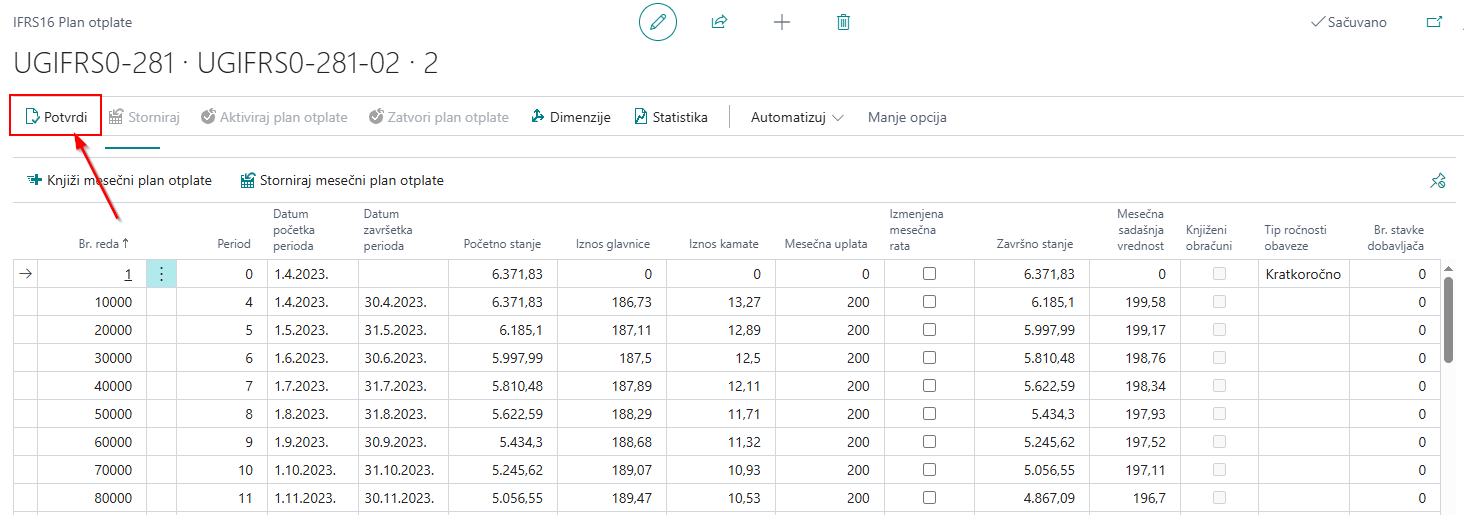Click the share icon at top
Image resolution: width=1464 pixels, height=515 pixels.
point(719,22)
